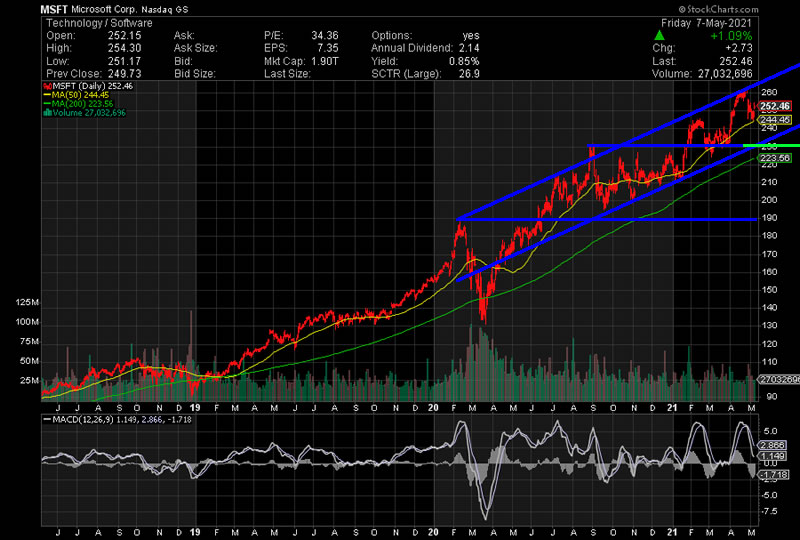The image size is (800, 540).
Task: Click the Technology / Software sector label
Action: click(99, 23)
